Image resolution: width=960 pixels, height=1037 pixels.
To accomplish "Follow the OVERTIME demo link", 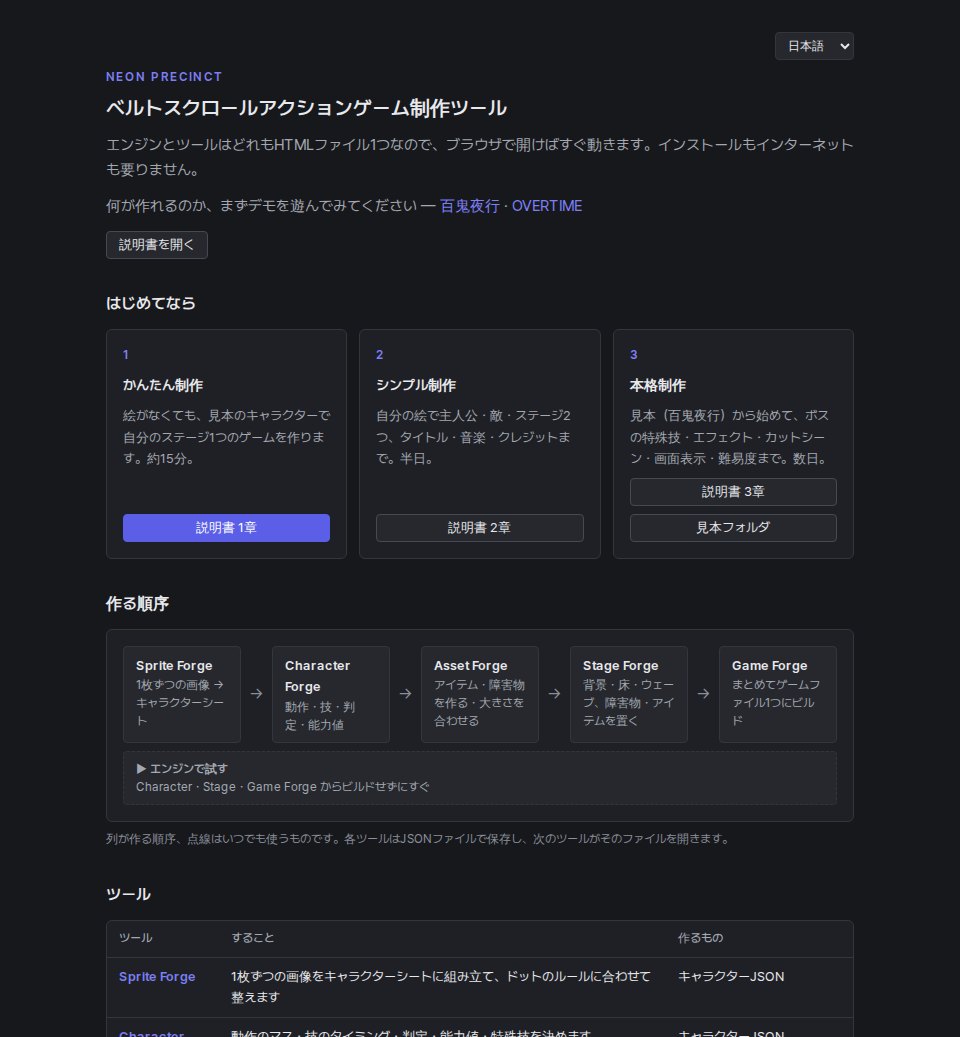I will click(547, 206).
